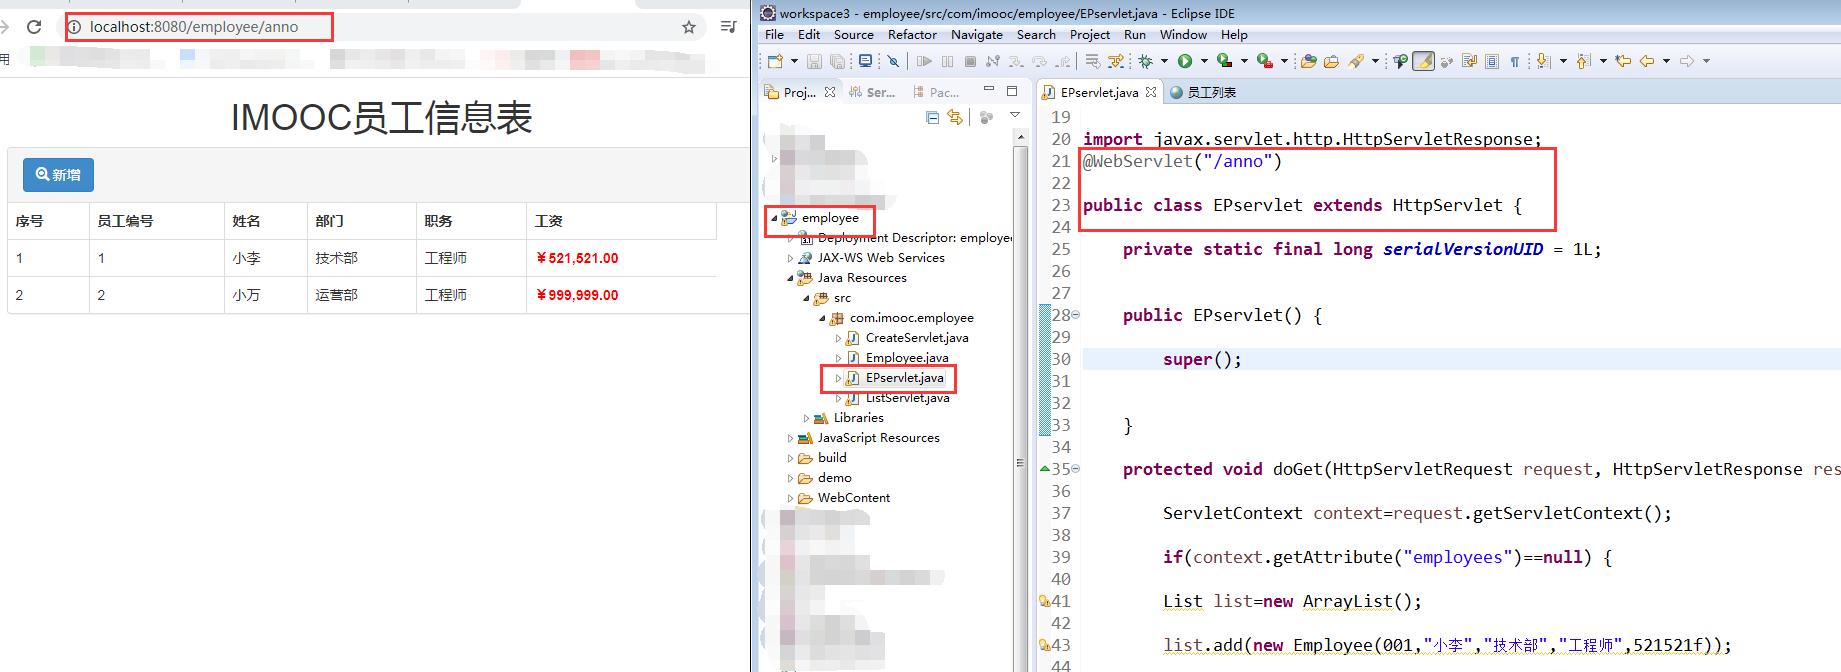Screen dimensions: 1841x672
Task: Toggle Block Selection mode
Action: (1492, 61)
